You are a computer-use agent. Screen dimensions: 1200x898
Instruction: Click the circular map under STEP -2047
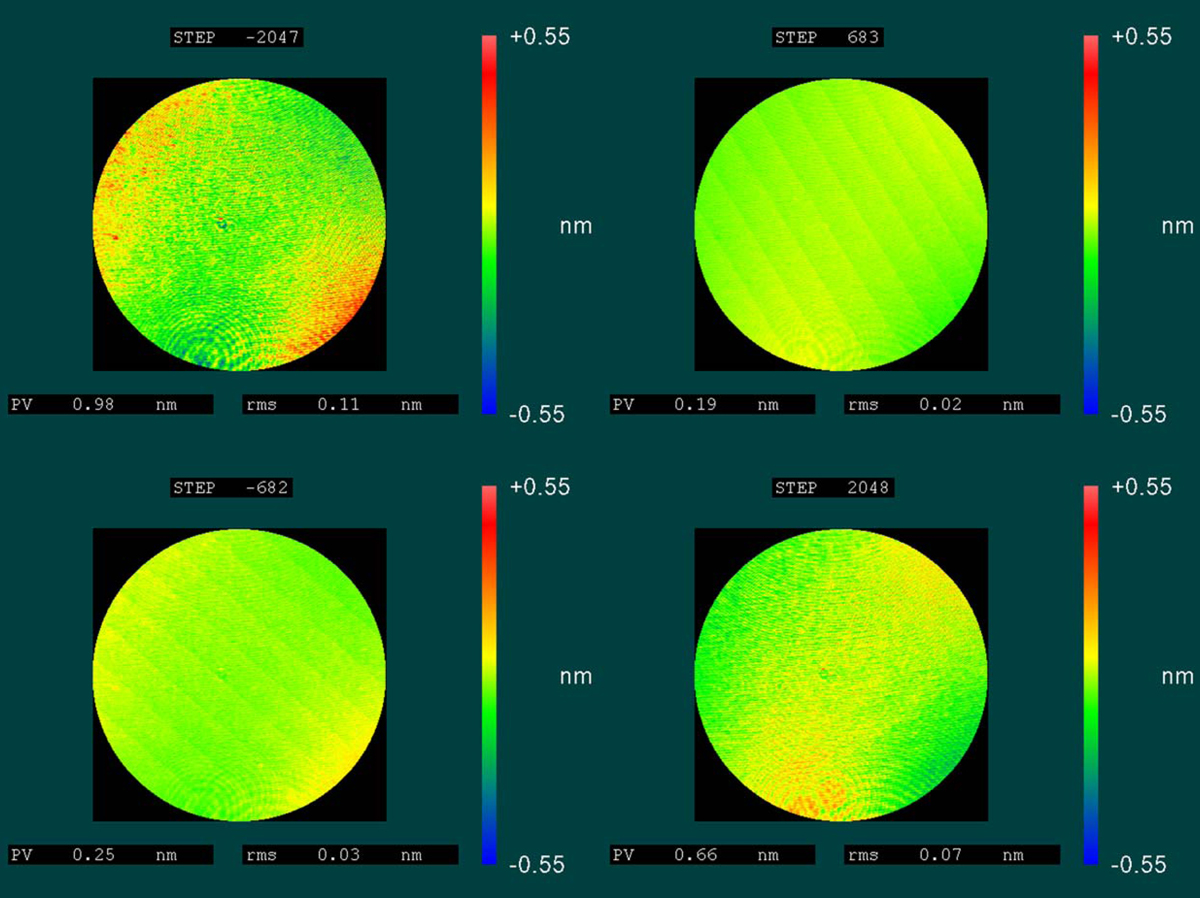(240, 224)
